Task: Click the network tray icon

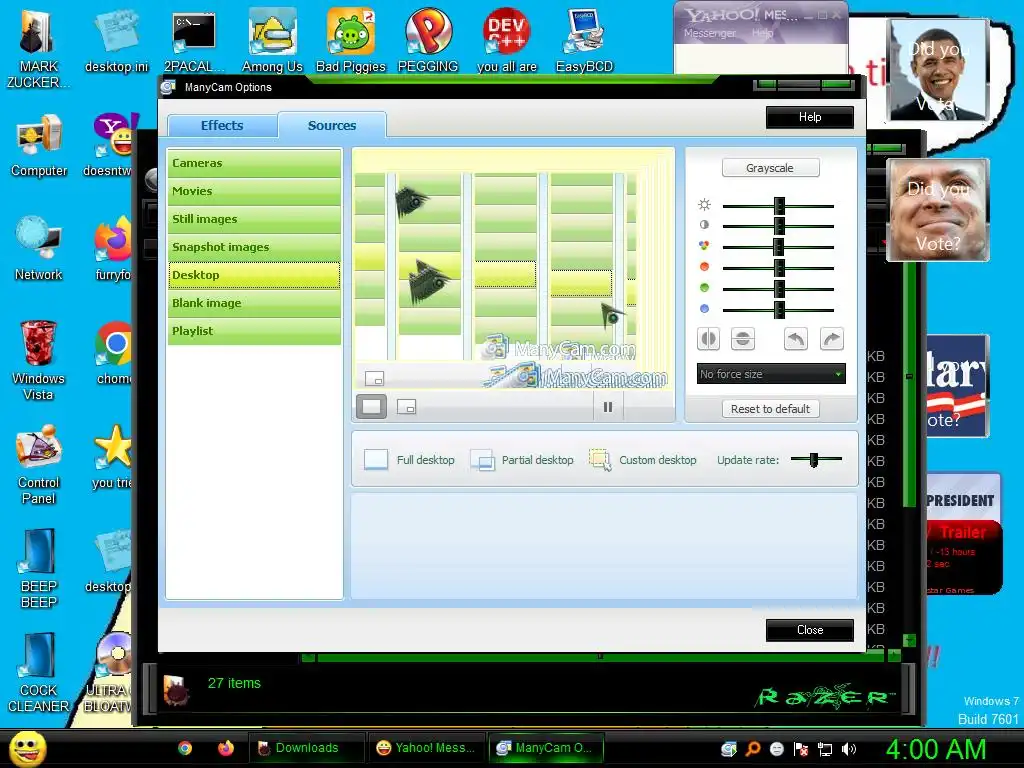Action: pyautogui.click(x=825, y=749)
